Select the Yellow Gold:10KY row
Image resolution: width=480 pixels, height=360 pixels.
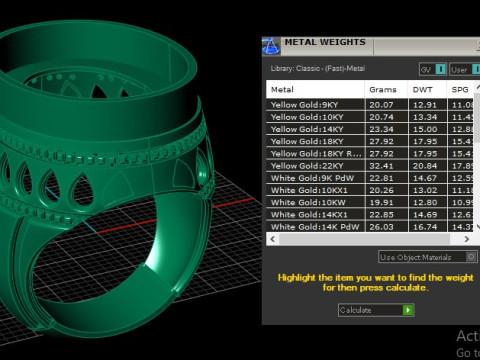370,117
